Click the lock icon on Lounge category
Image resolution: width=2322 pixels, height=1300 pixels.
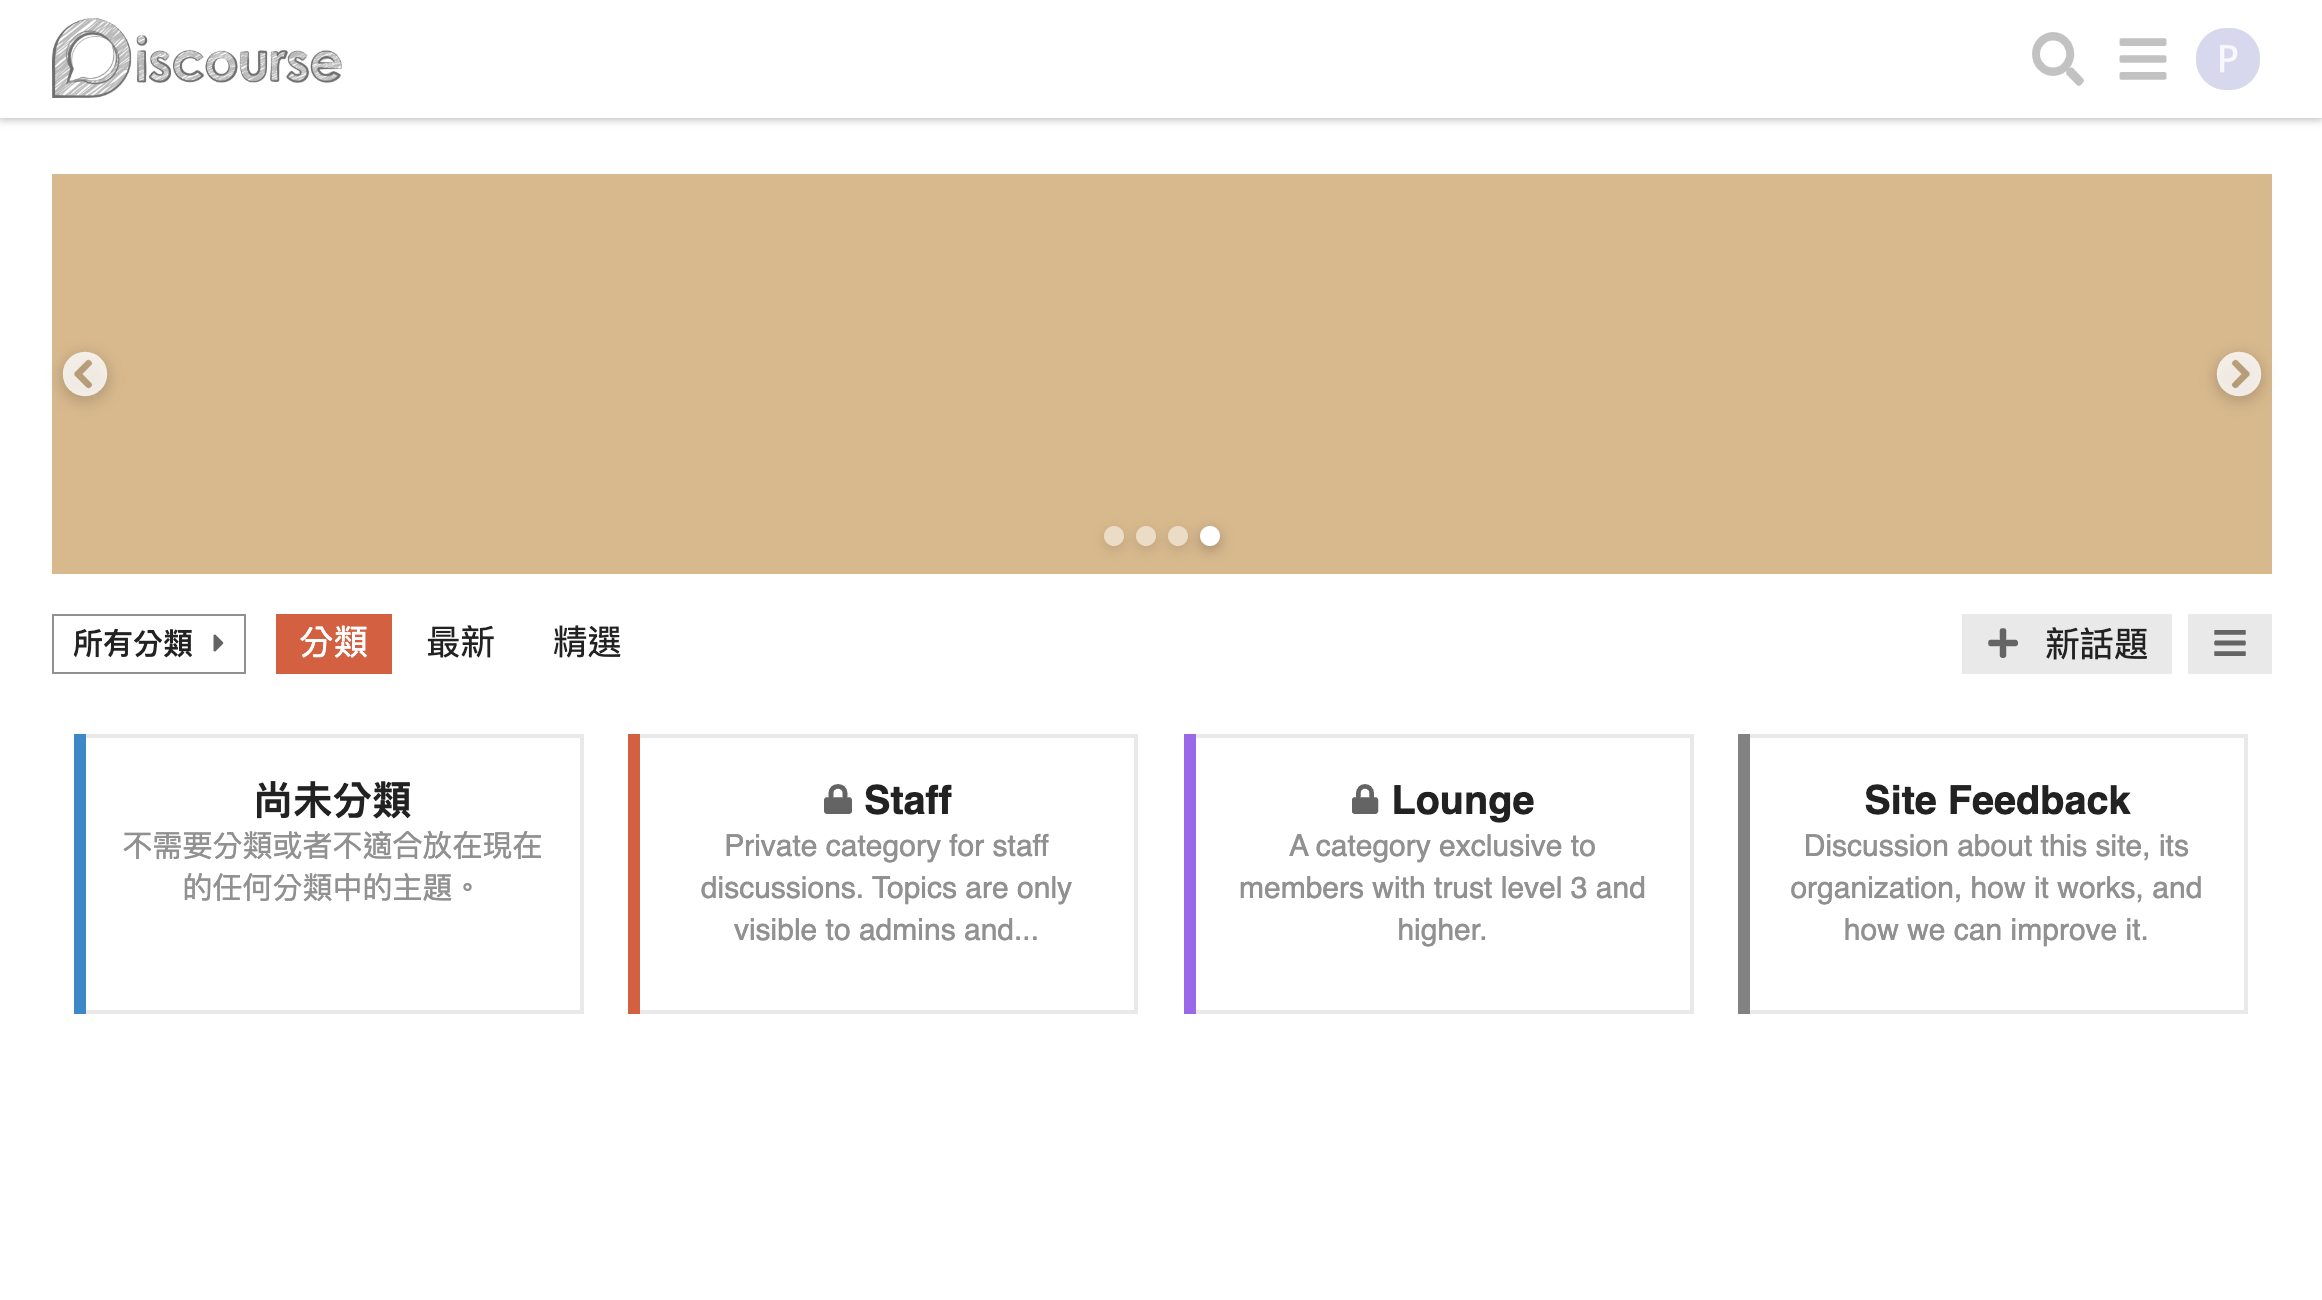(1365, 800)
